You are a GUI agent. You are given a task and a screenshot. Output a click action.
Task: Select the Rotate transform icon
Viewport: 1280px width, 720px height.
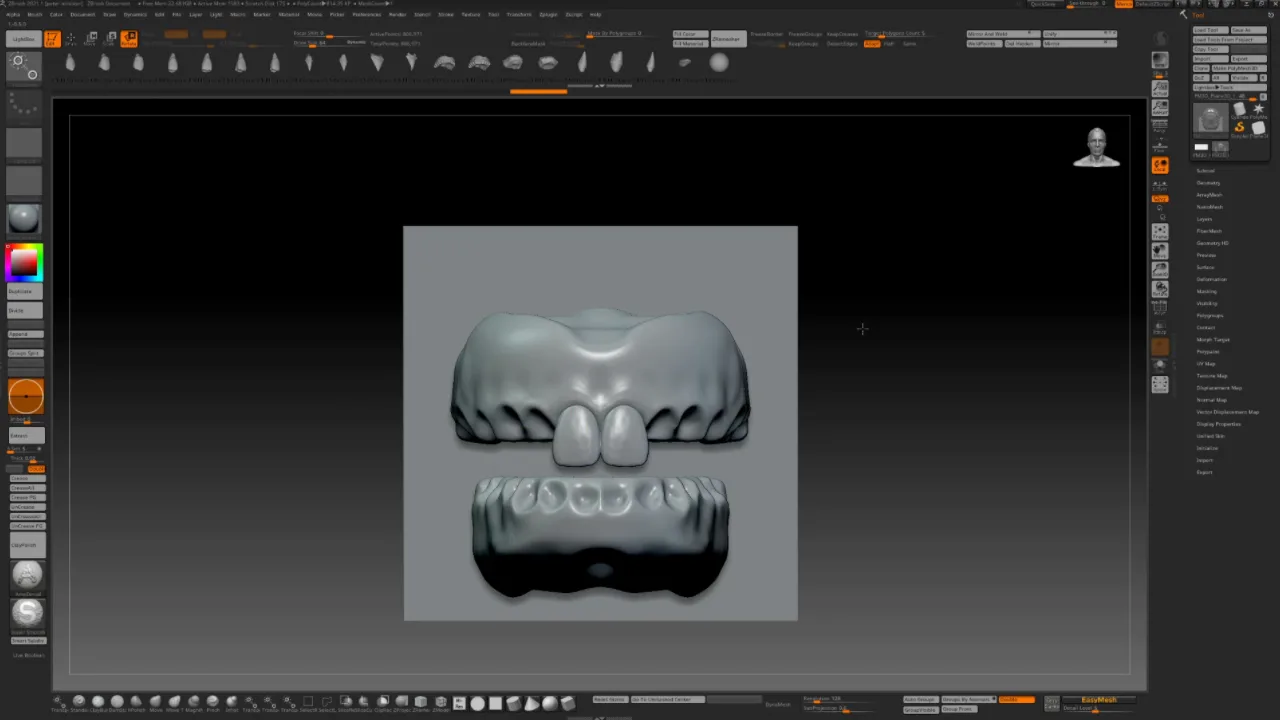click(x=129, y=39)
